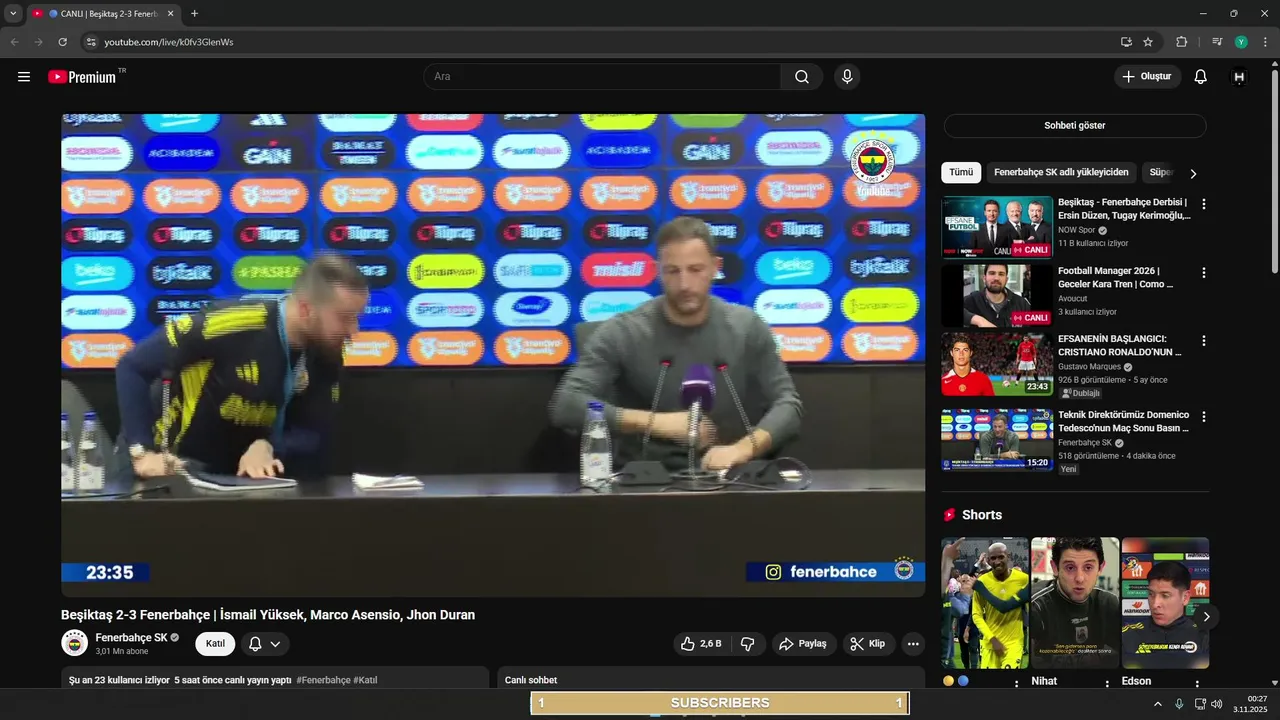
Task: Open the #Fenerbahçe hashtag link
Action: tap(323, 680)
